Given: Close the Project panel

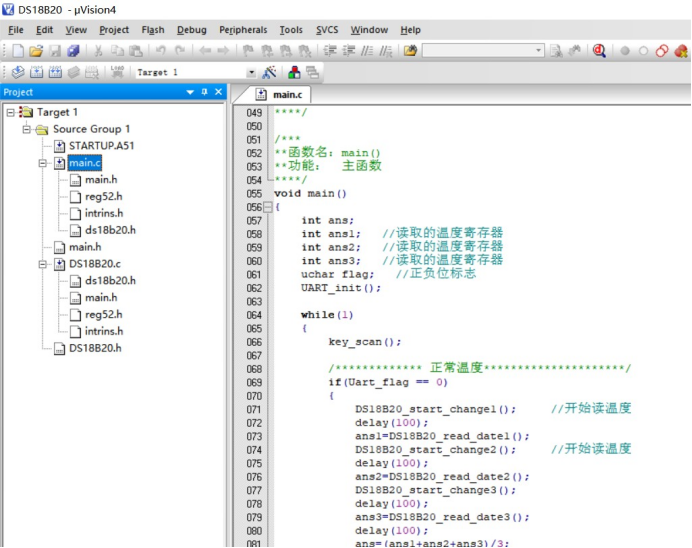Looking at the screenshot, I should 218,92.
